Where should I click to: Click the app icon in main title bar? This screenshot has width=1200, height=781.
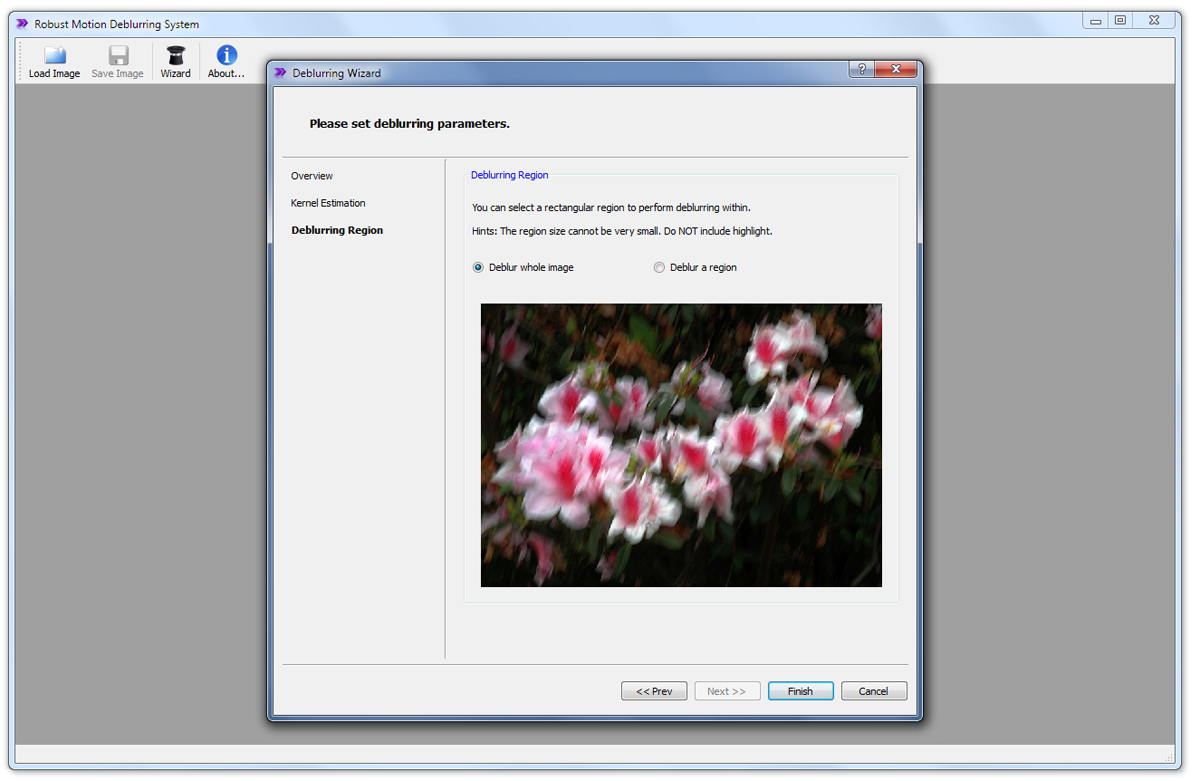coord(22,24)
